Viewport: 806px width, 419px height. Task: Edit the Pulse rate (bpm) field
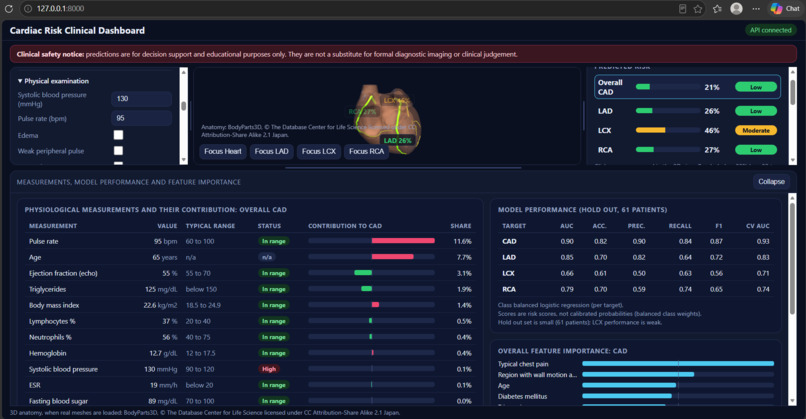click(x=141, y=118)
